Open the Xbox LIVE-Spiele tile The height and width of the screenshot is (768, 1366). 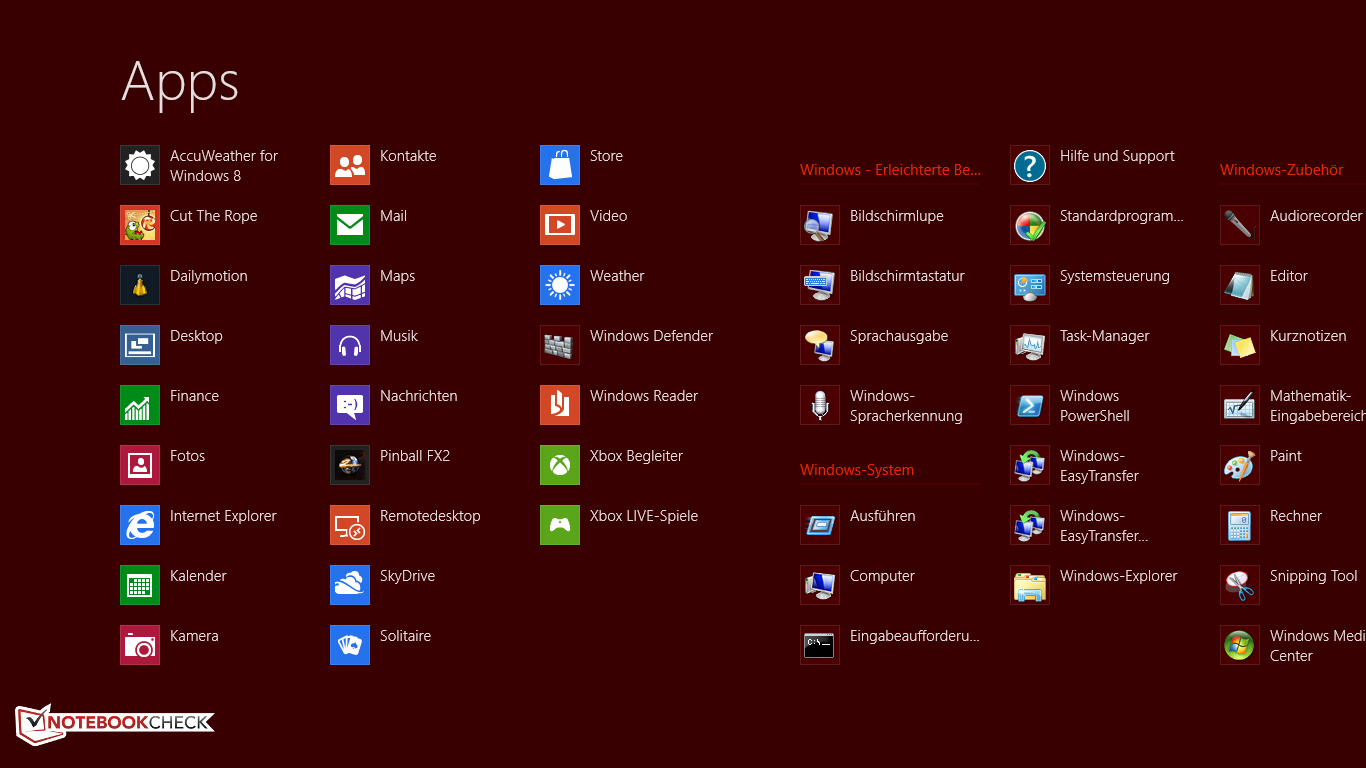[x=560, y=525]
